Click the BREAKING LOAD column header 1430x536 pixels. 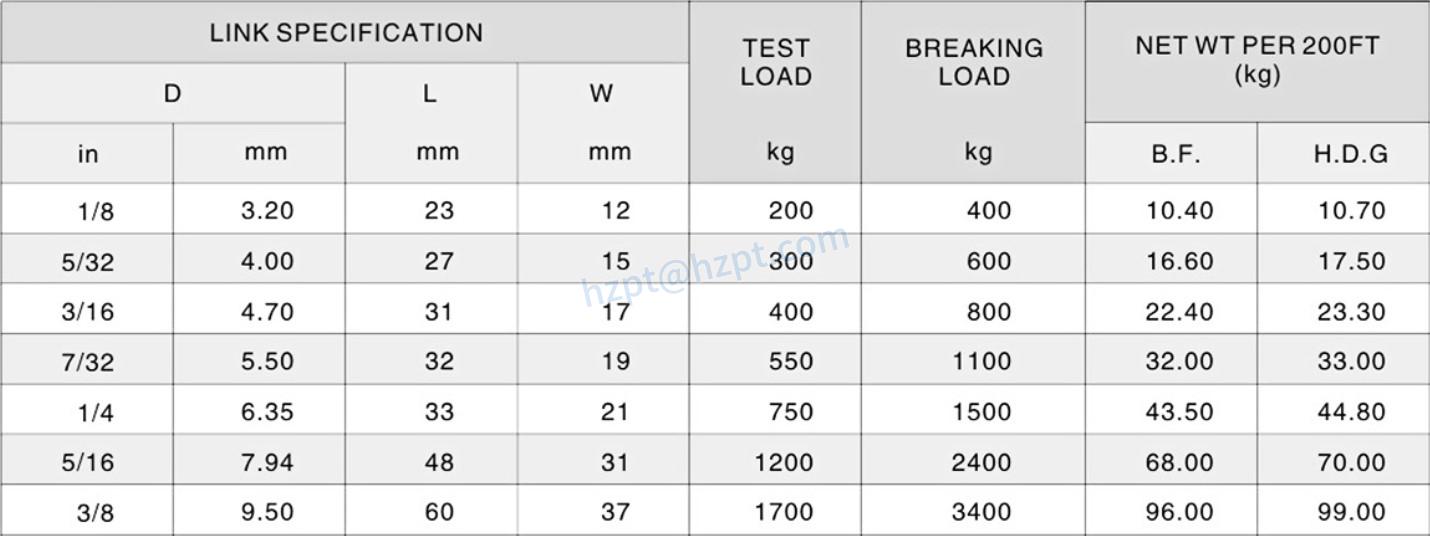coord(973,62)
